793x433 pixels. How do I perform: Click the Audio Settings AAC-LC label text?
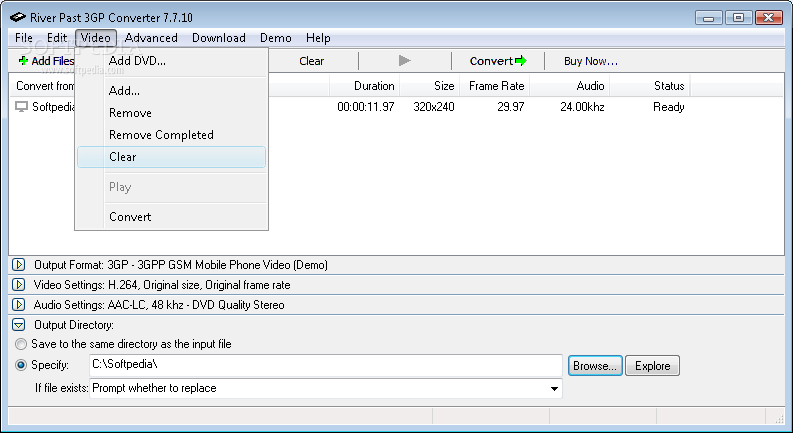[159, 305]
